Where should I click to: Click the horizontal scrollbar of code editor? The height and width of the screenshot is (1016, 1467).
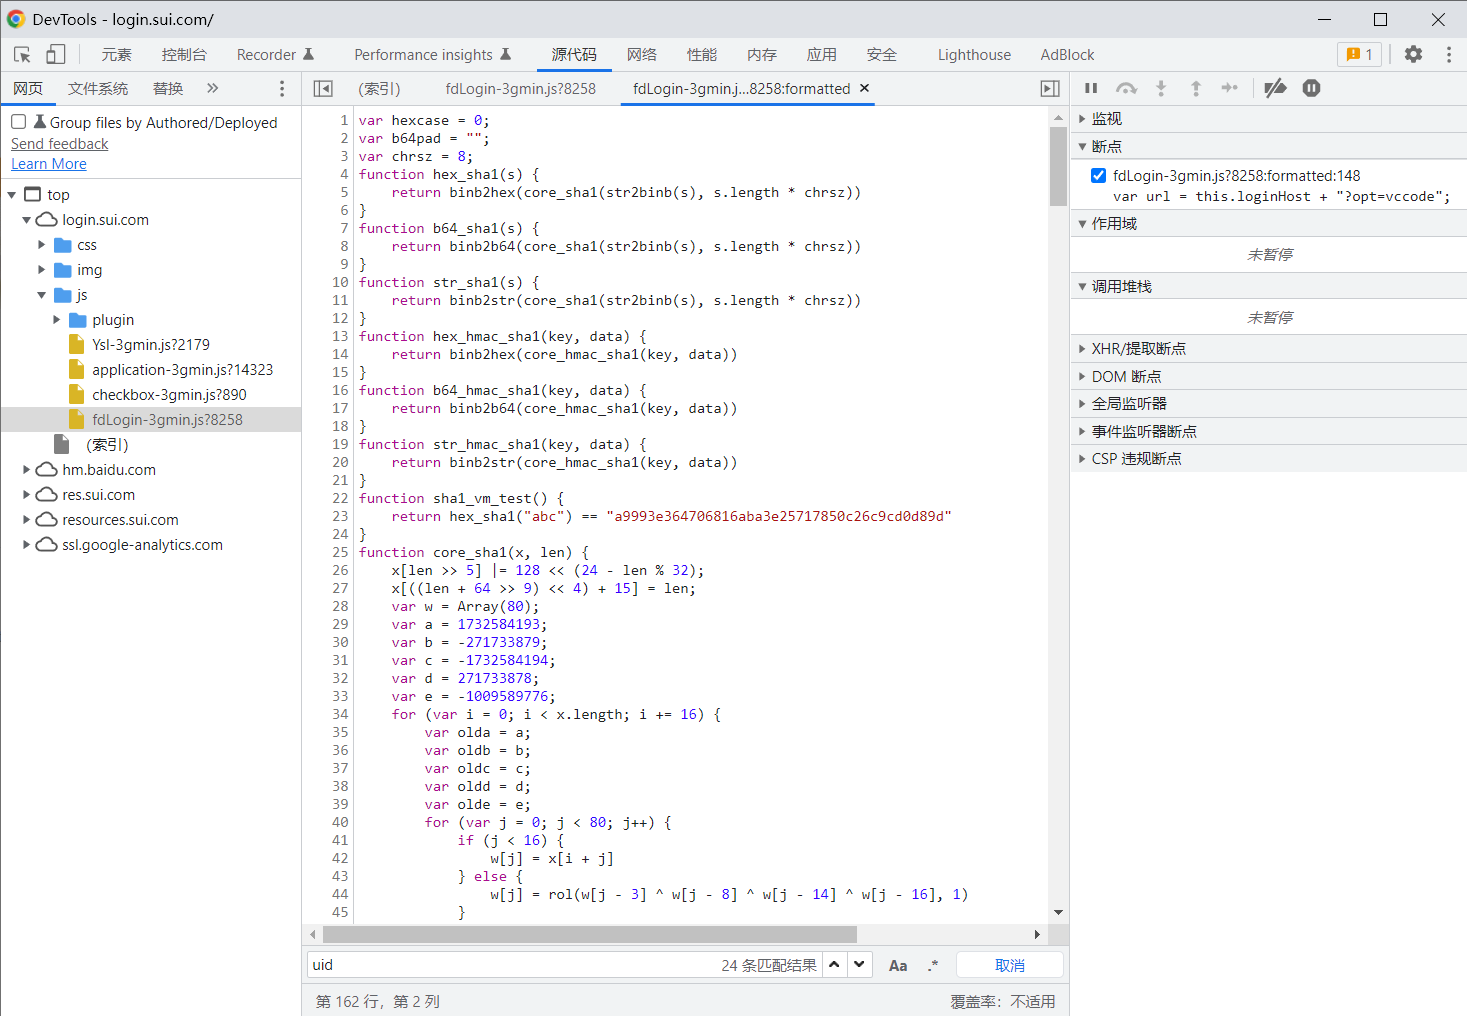click(x=590, y=934)
